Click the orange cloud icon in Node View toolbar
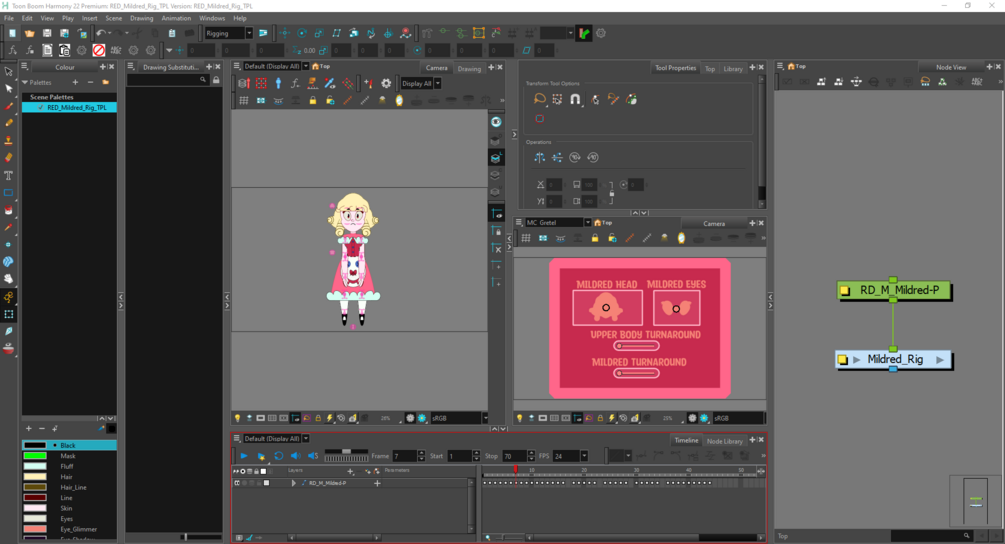This screenshot has width=1005, height=544. point(925,82)
